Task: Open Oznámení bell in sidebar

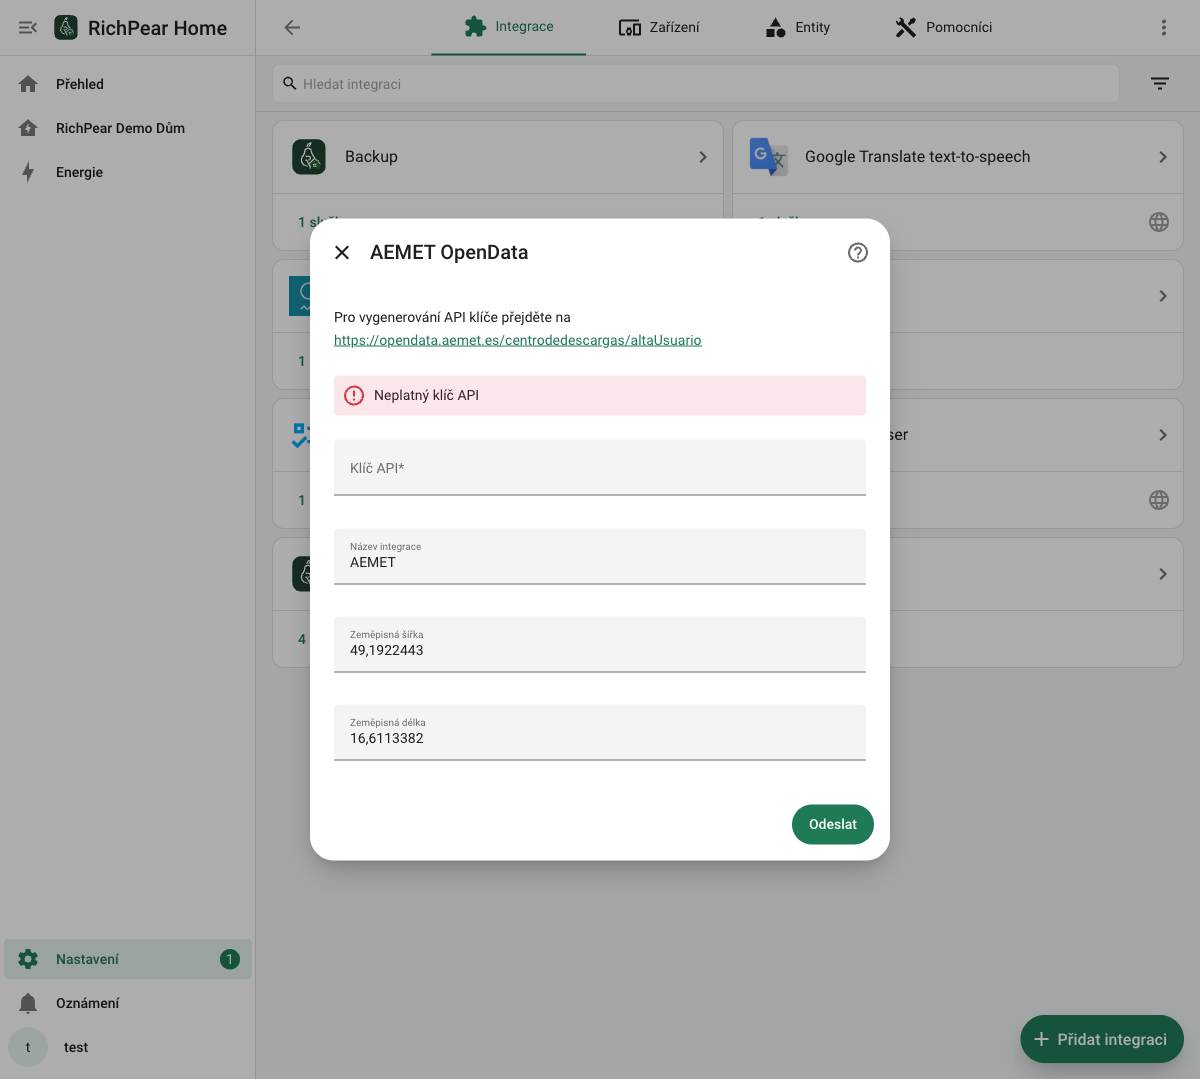Action: (28, 1003)
